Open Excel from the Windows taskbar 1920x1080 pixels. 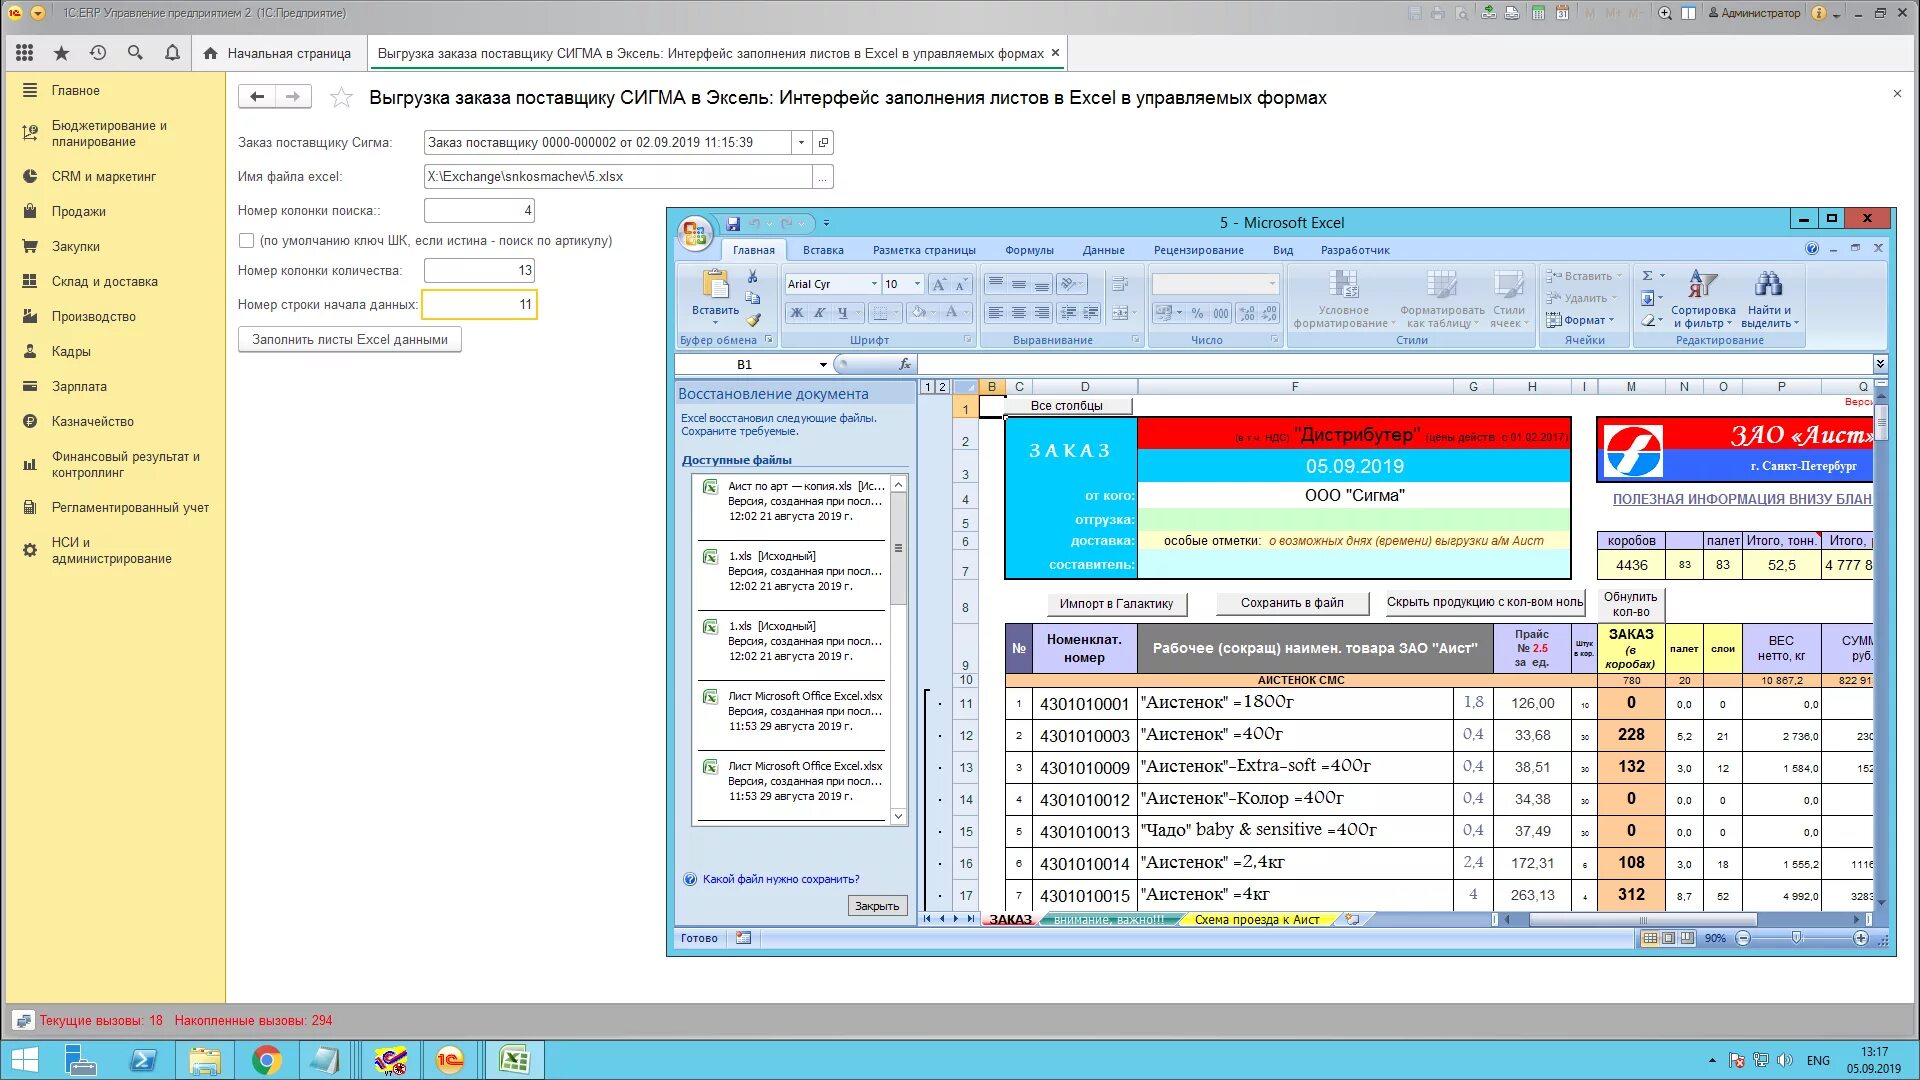[514, 1060]
